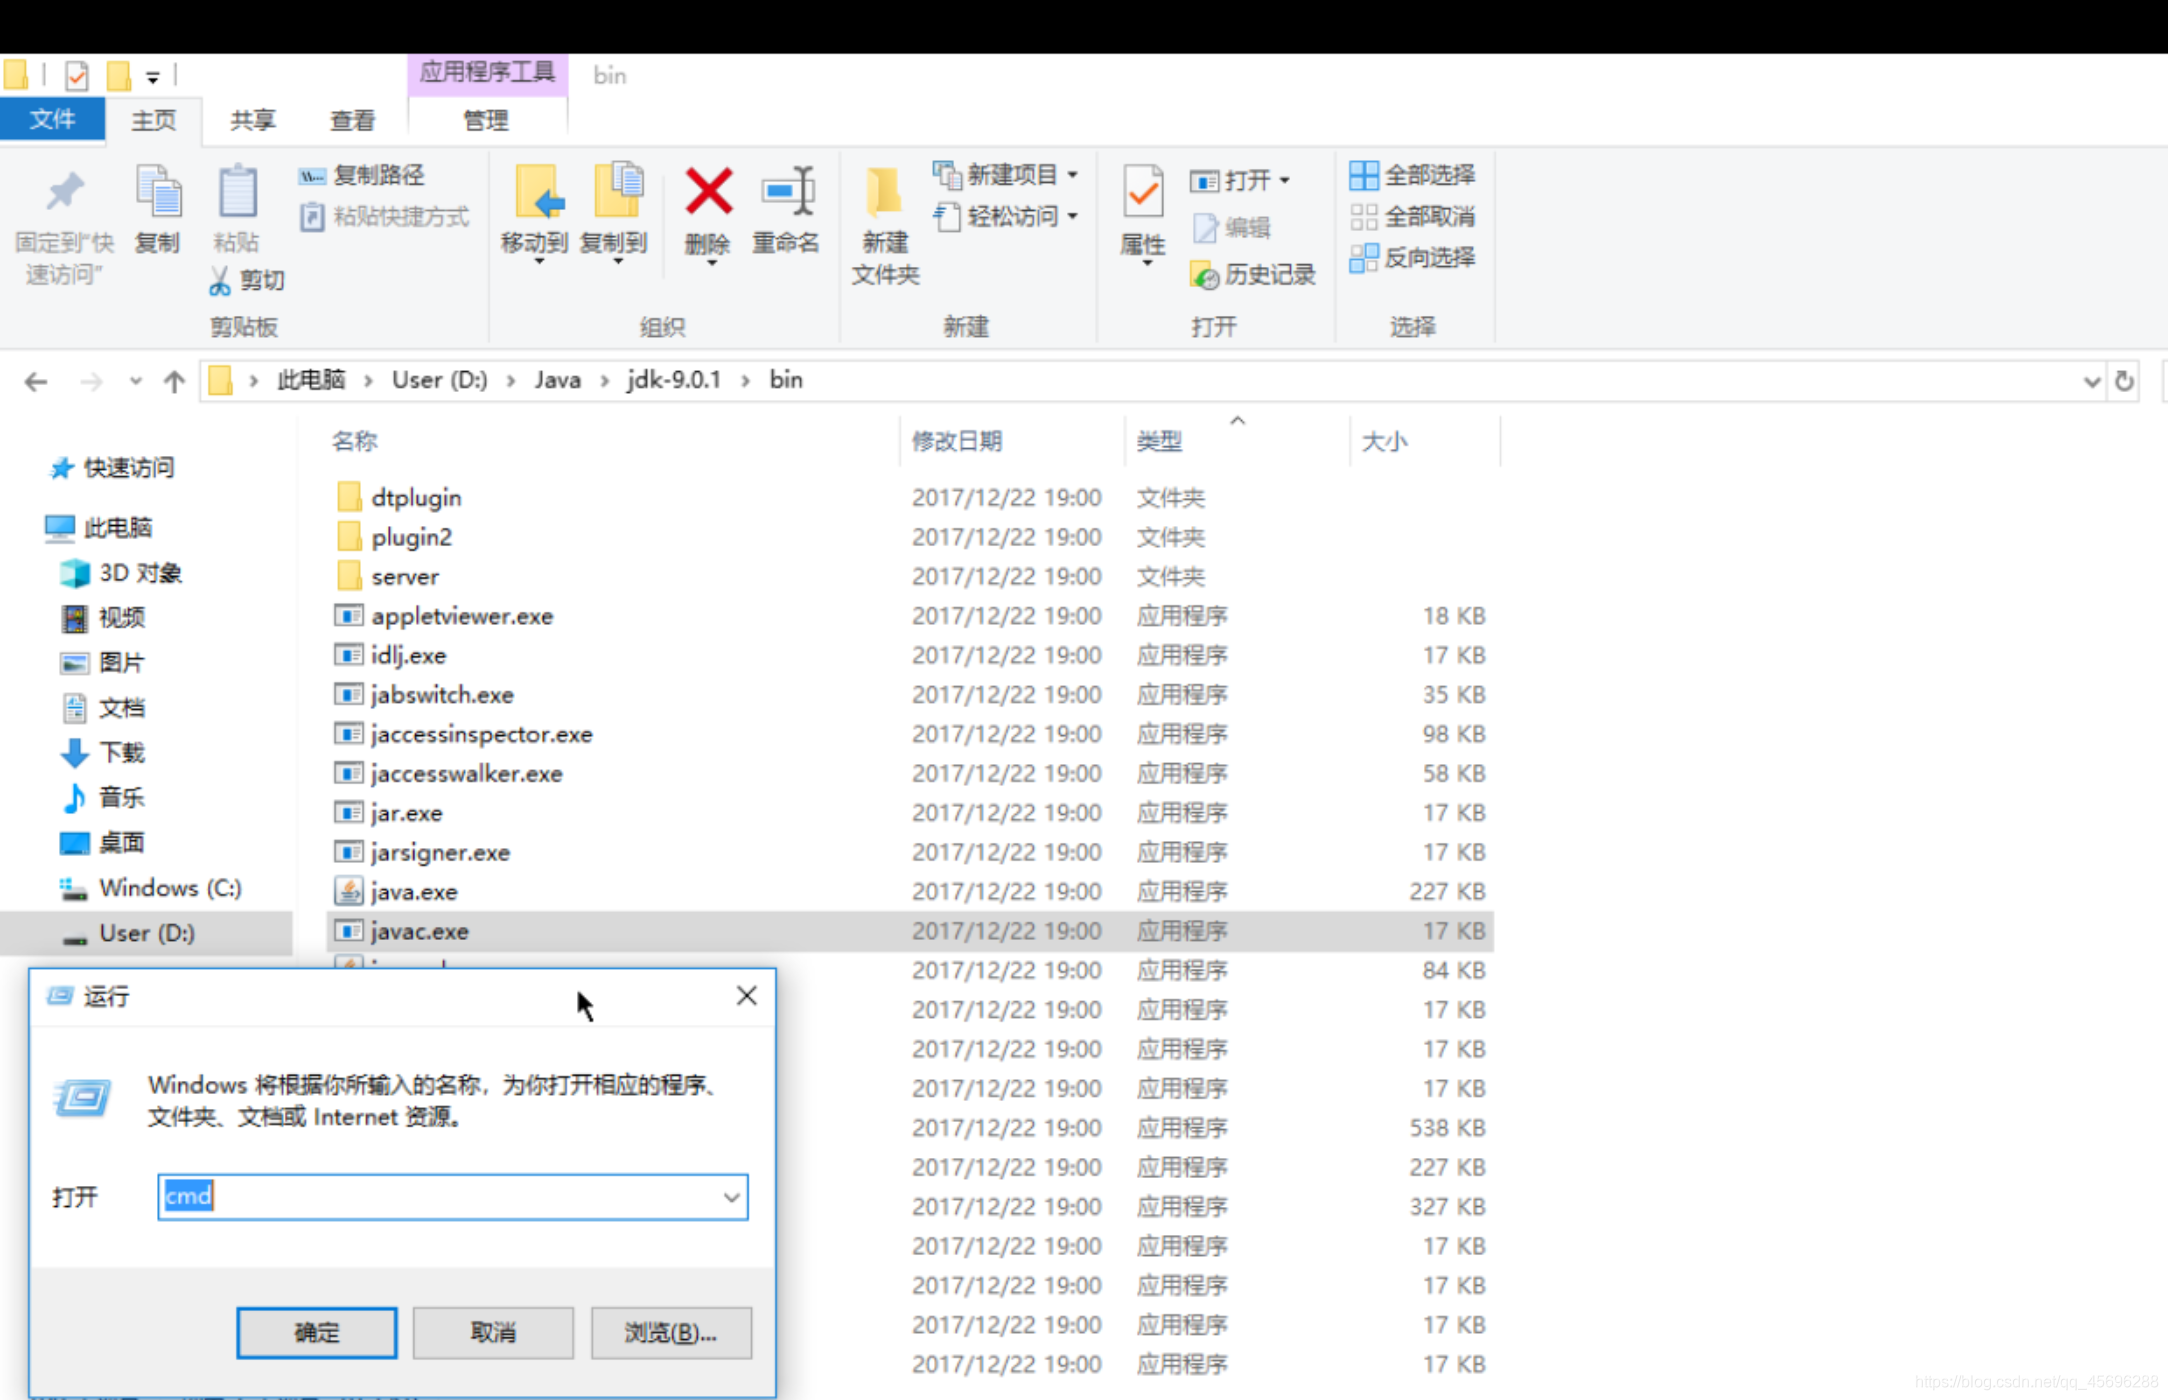This screenshot has height=1400, width=2168.
Task: Select Quick access (快速访问) in sidebar
Action: tap(112, 468)
